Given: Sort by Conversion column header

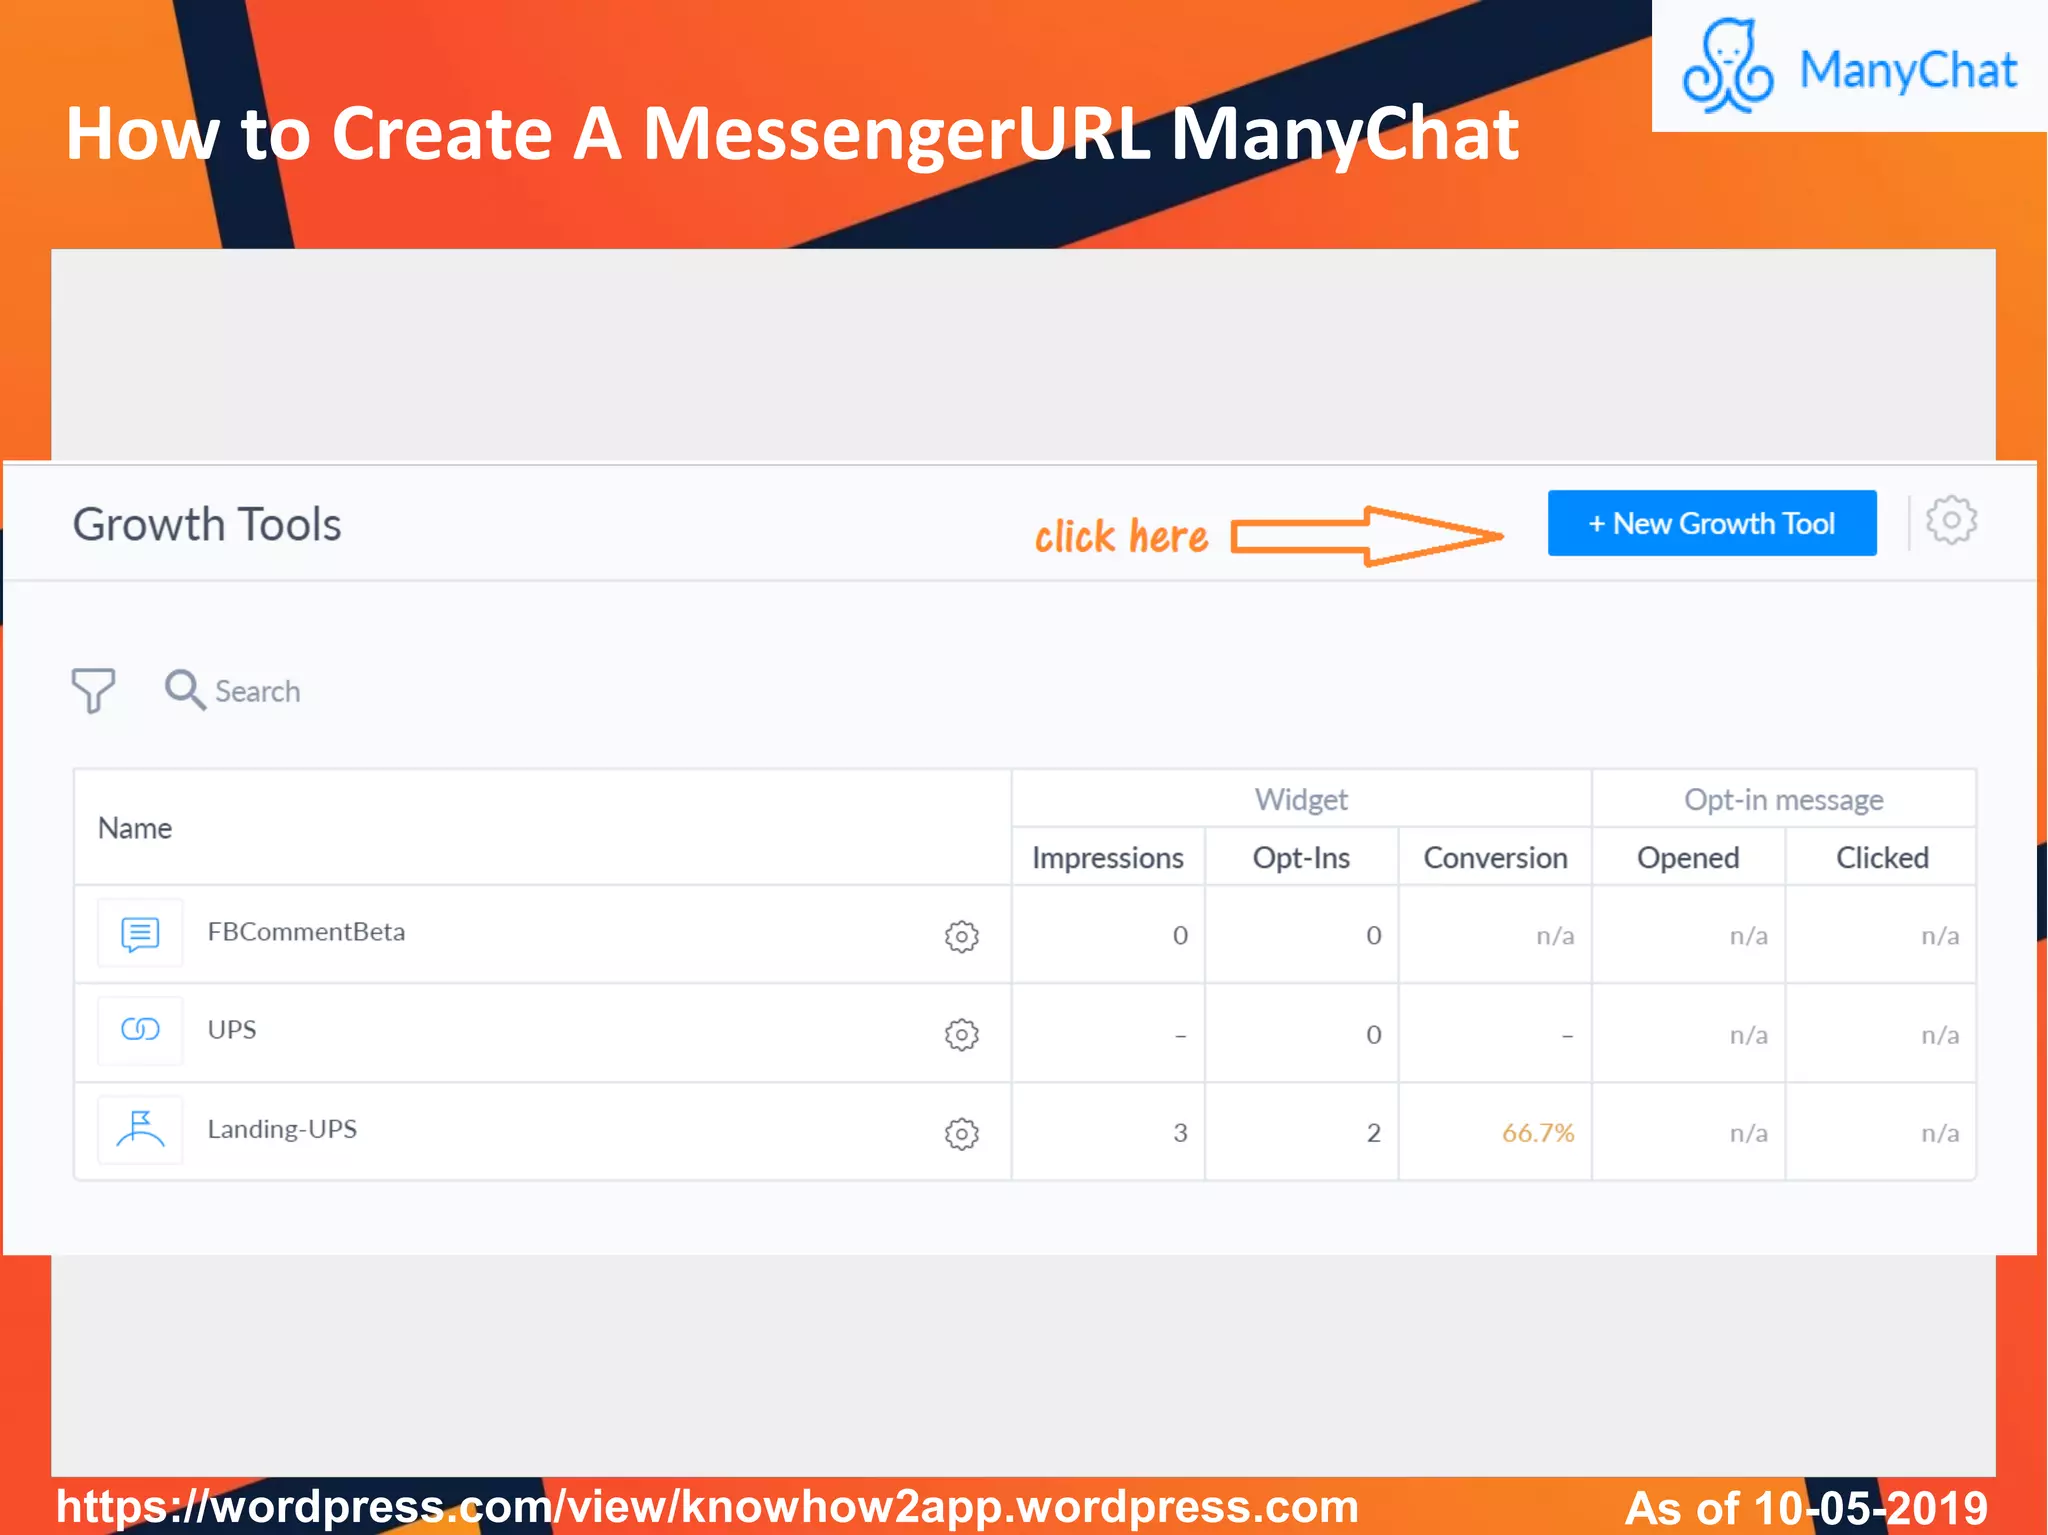Looking at the screenshot, I should tap(1494, 858).
